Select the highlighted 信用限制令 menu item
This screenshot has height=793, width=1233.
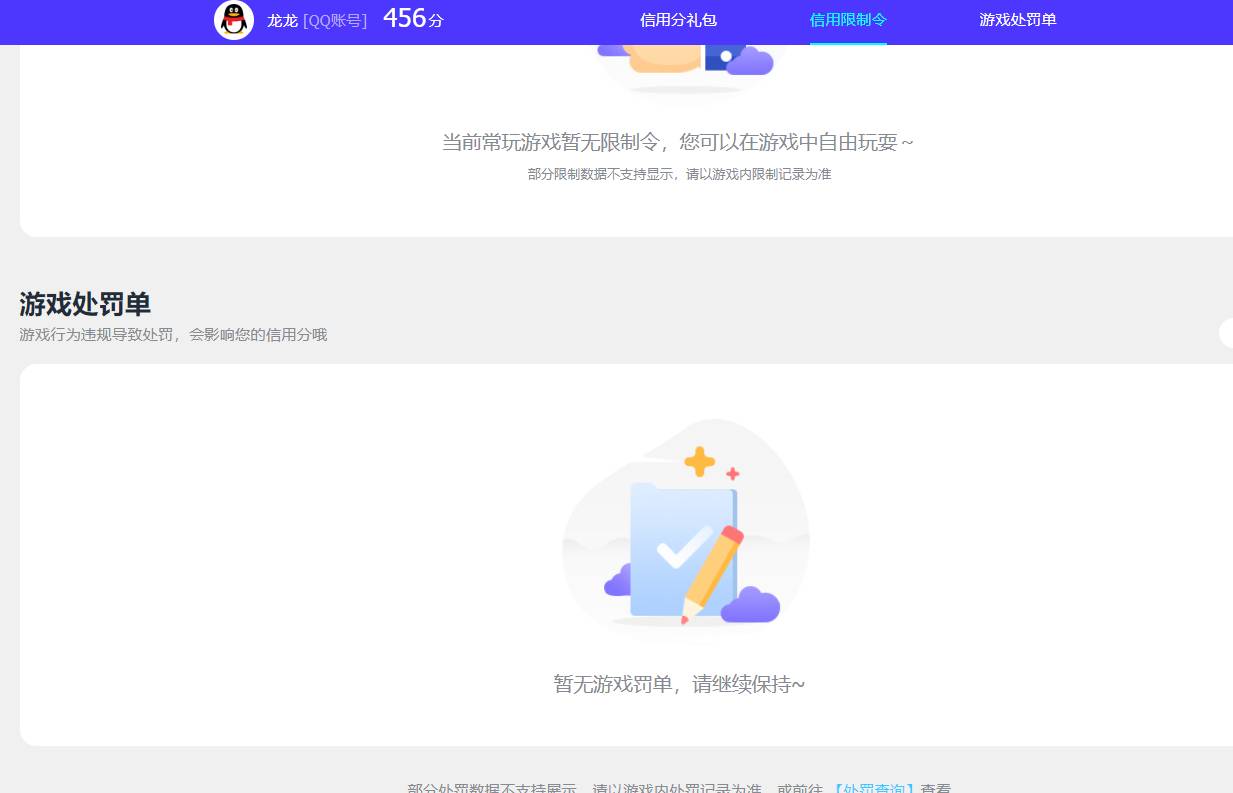point(847,20)
